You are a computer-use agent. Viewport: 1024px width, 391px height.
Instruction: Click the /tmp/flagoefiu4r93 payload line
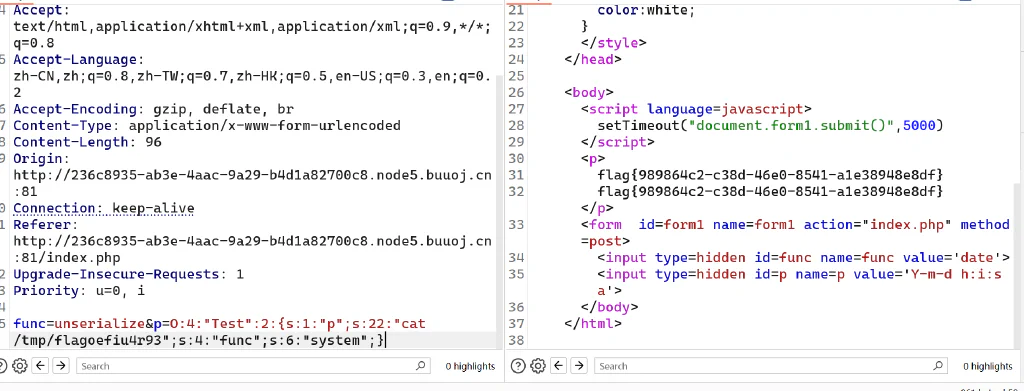click(x=199, y=340)
